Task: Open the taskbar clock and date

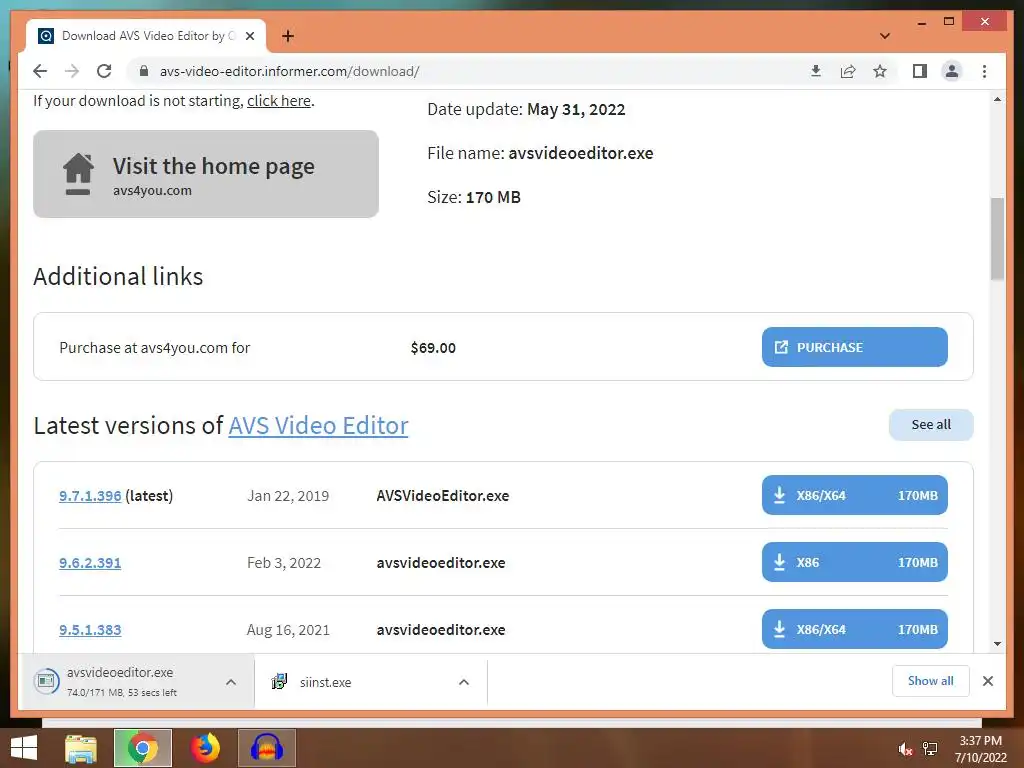Action: coord(980,749)
